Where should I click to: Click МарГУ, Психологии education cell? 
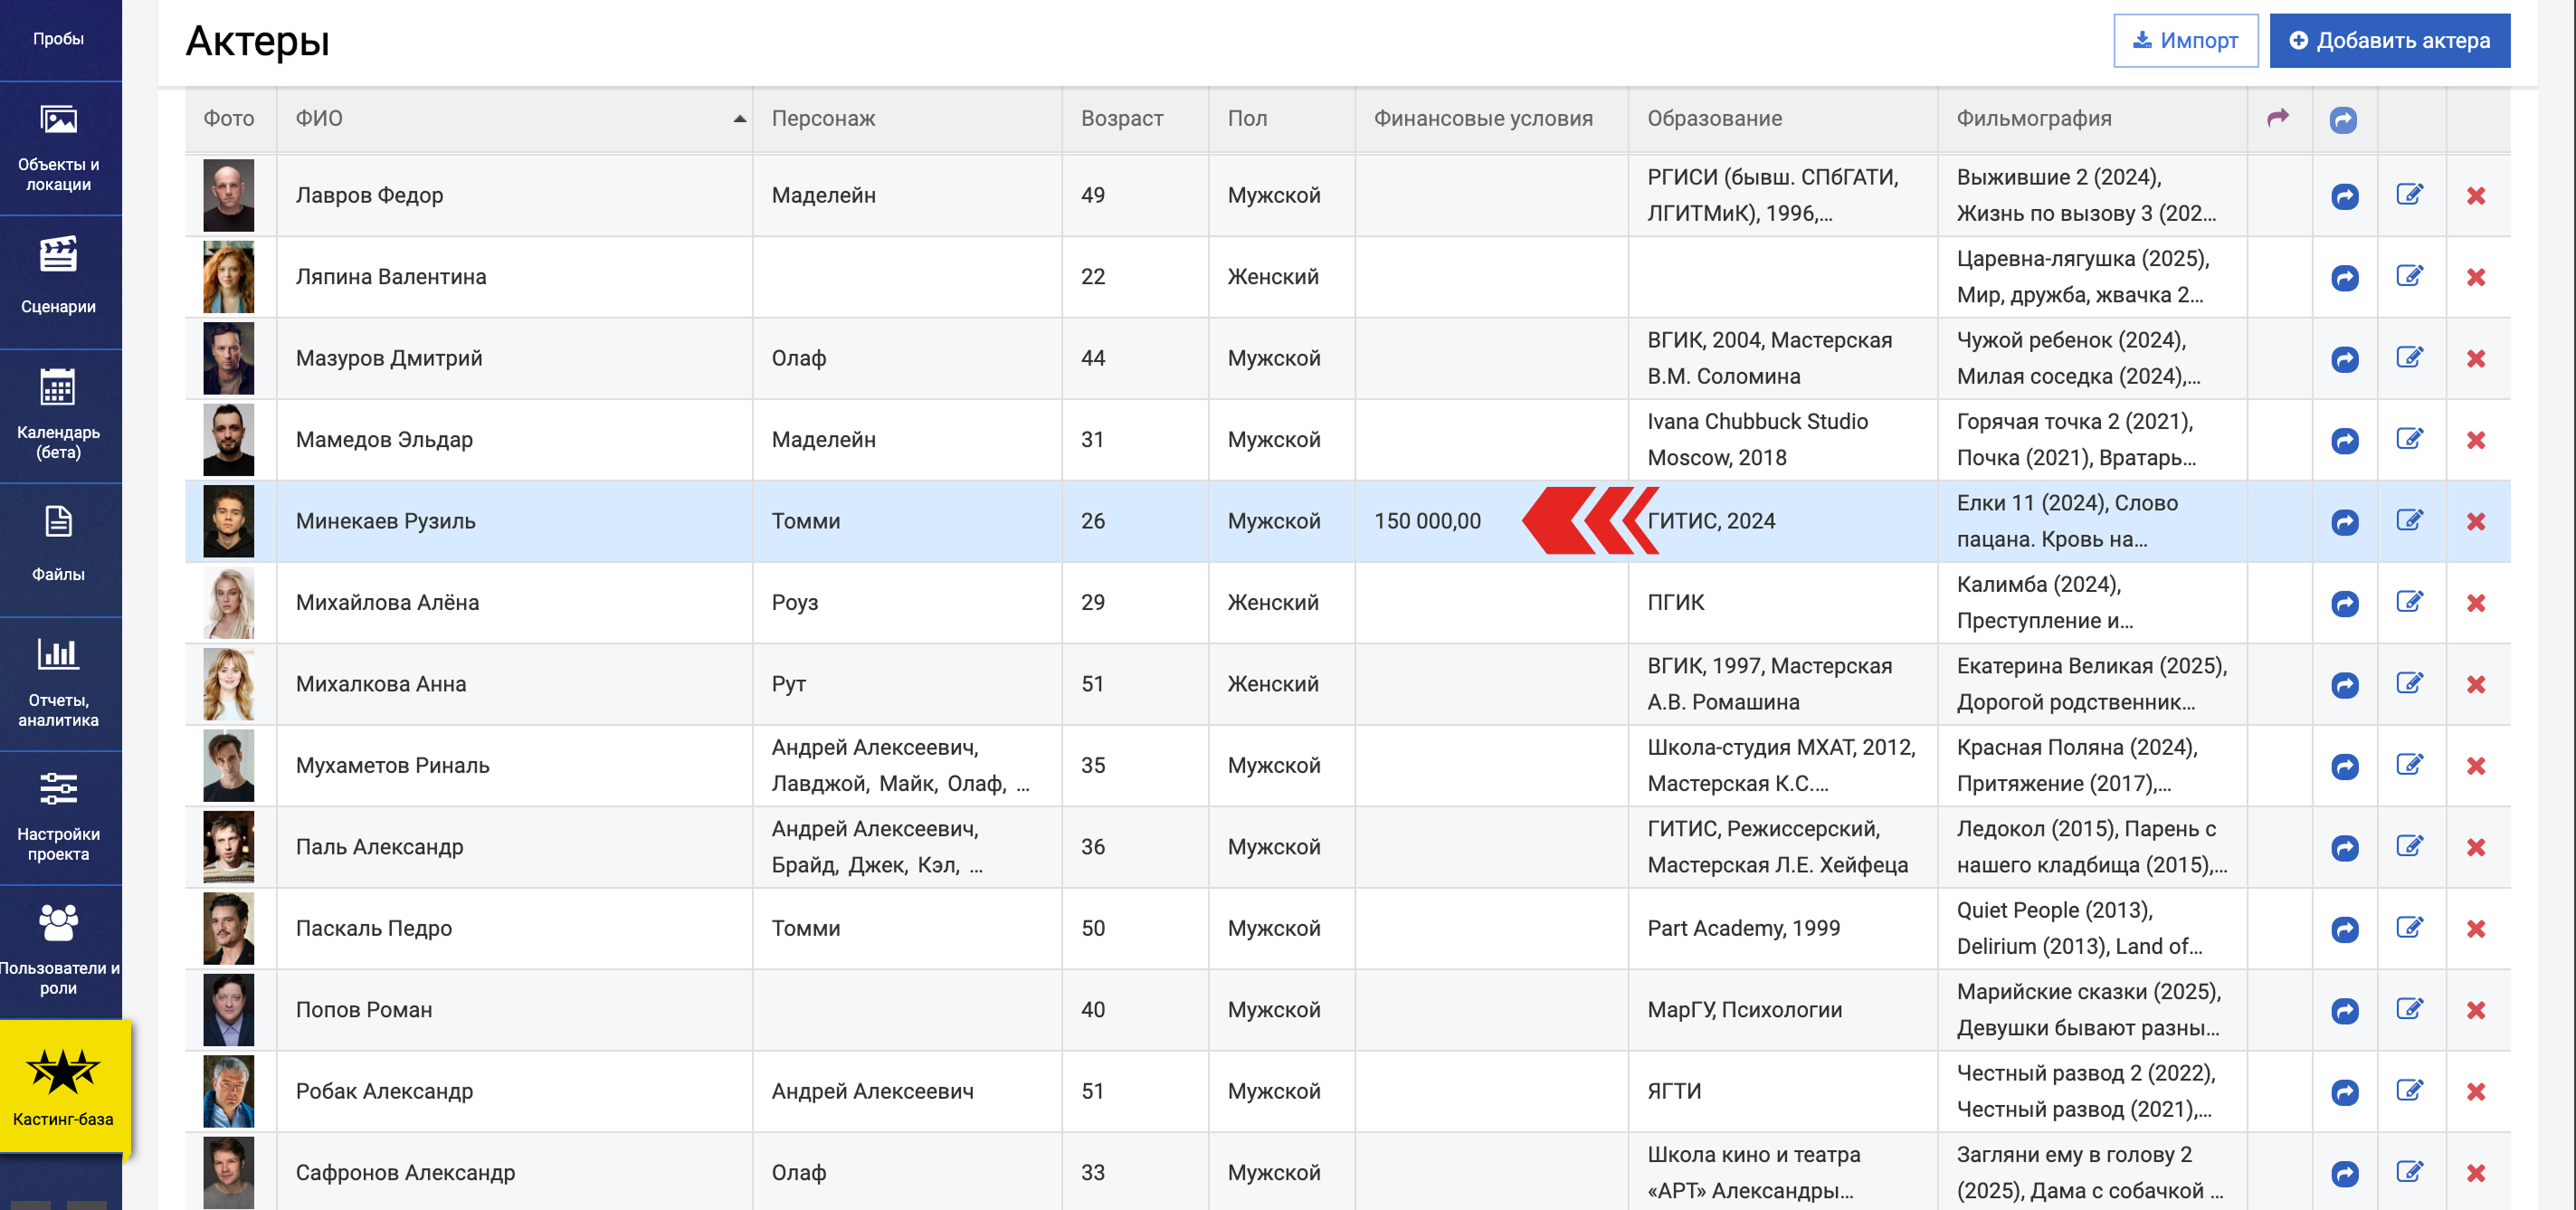point(1782,1010)
